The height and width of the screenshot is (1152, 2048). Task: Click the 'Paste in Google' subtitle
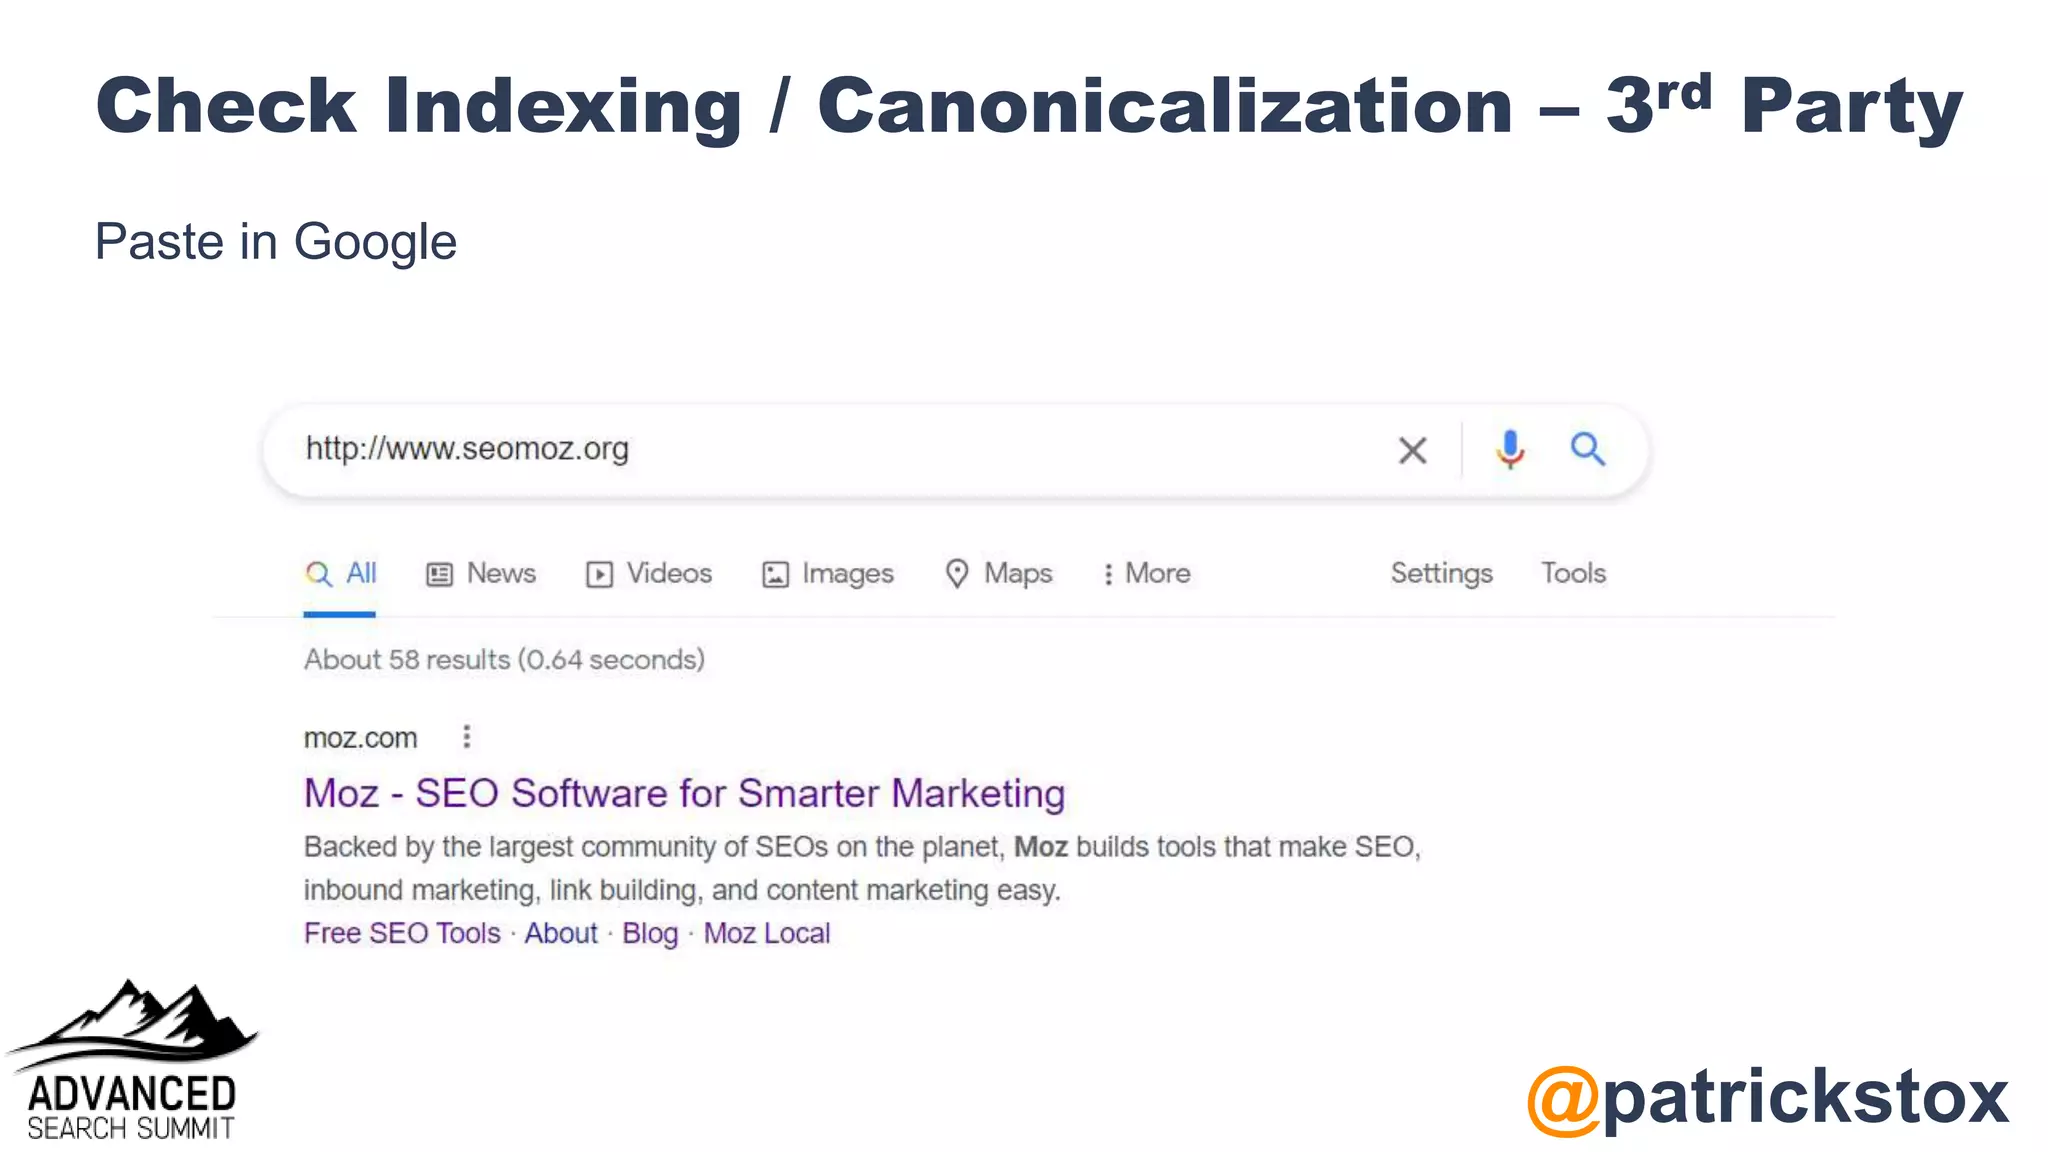276,242
